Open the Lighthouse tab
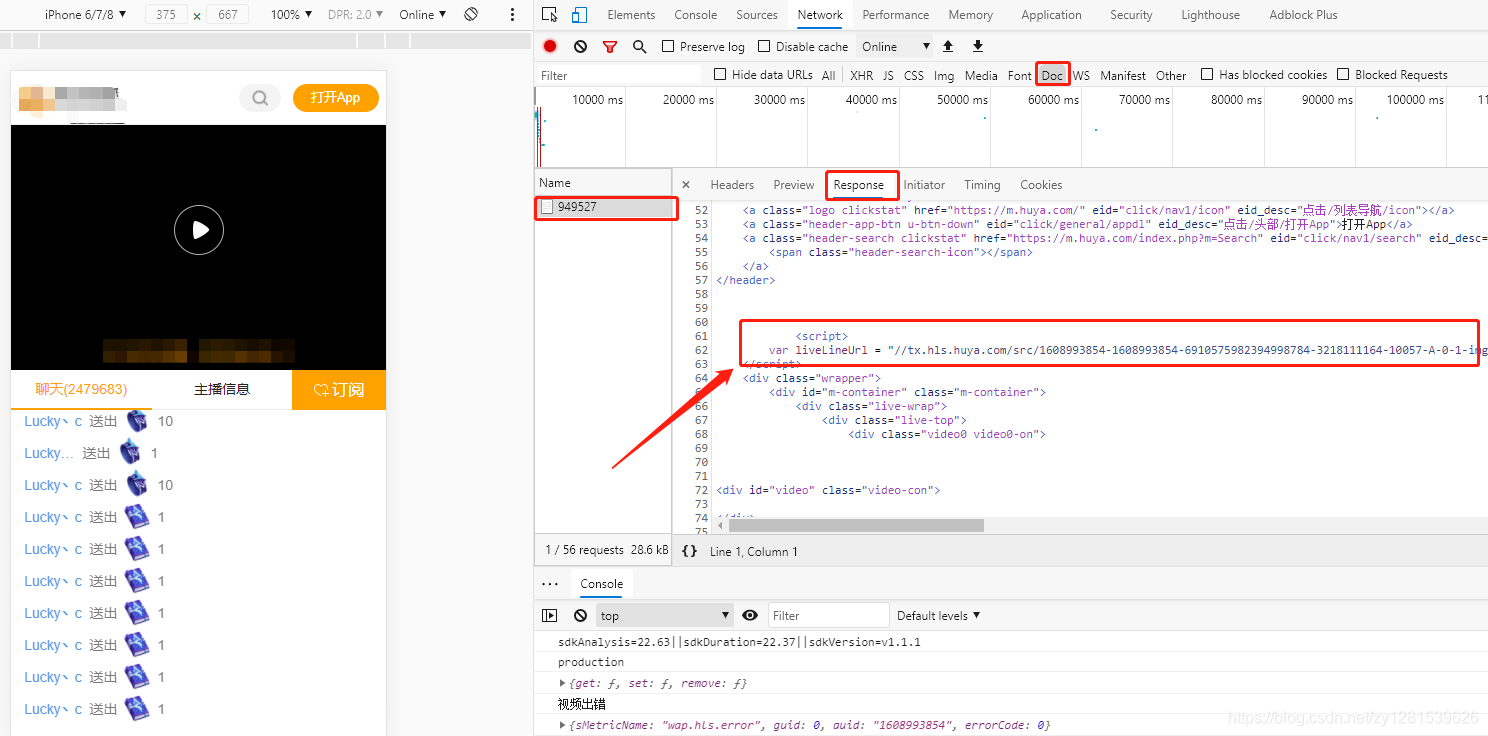The height and width of the screenshot is (736, 1488). click(1210, 15)
